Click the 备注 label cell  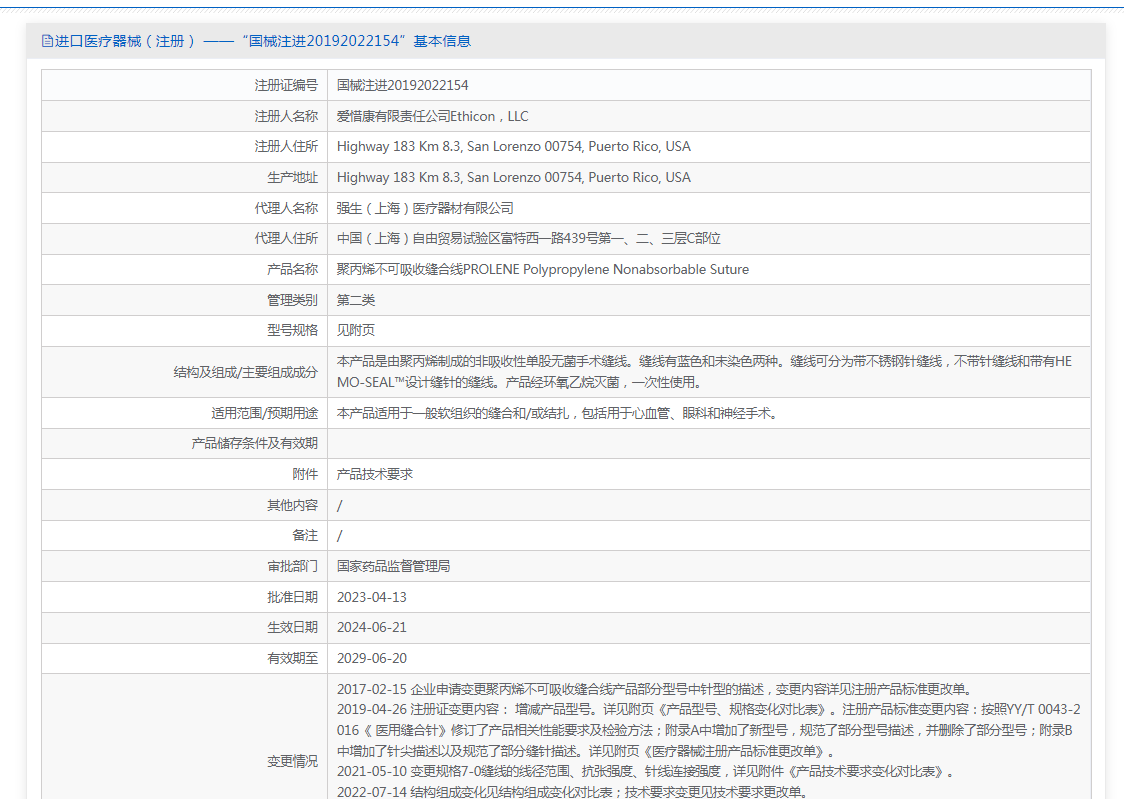tap(185, 535)
